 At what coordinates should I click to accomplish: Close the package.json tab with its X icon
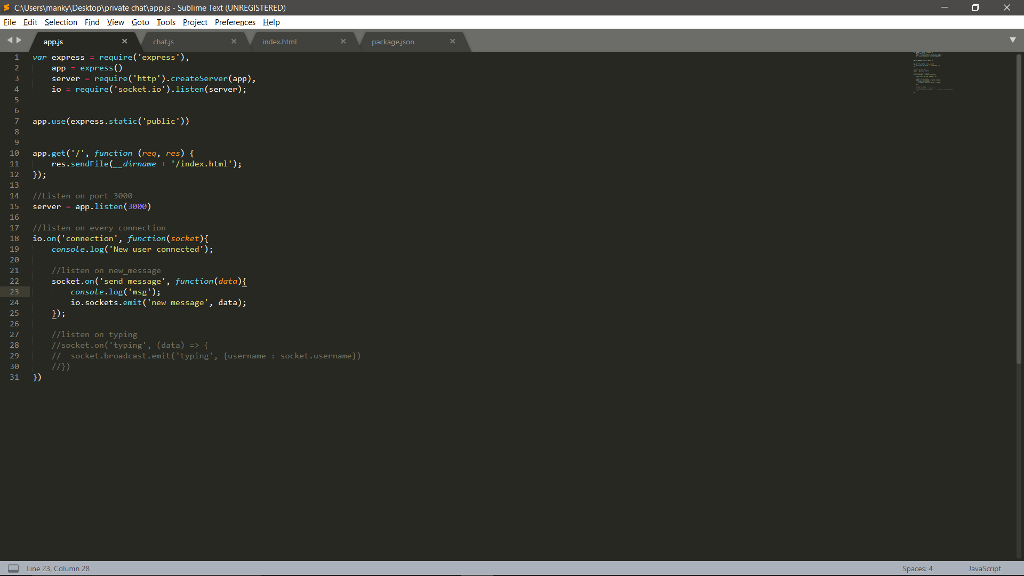coord(450,42)
